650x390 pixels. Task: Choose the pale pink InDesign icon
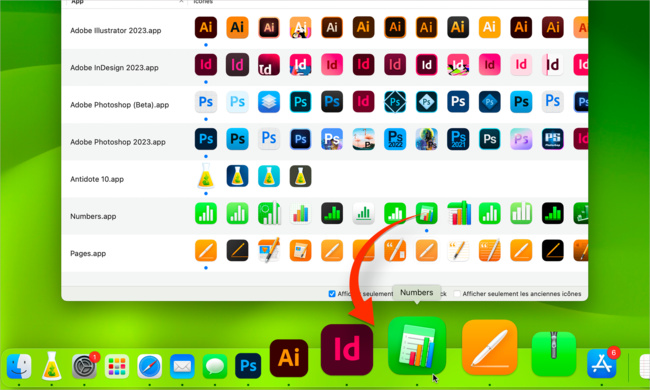(x=521, y=65)
